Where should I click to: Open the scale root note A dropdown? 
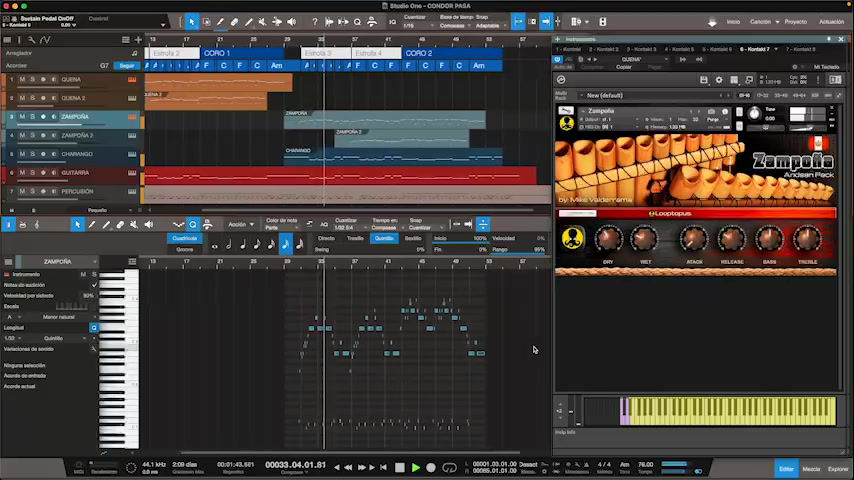[x=13, y=317]
